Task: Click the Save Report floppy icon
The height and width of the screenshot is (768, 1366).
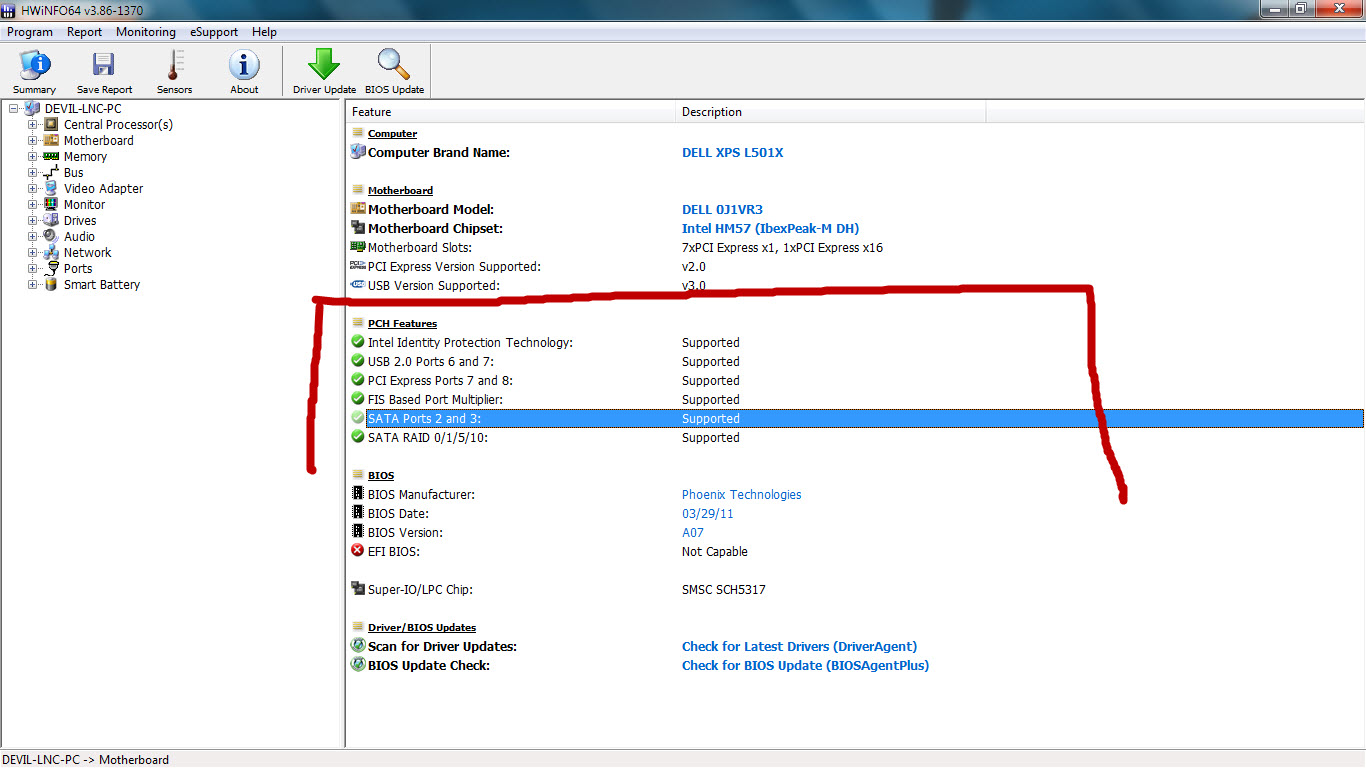Action: click(x=104, y=66)
